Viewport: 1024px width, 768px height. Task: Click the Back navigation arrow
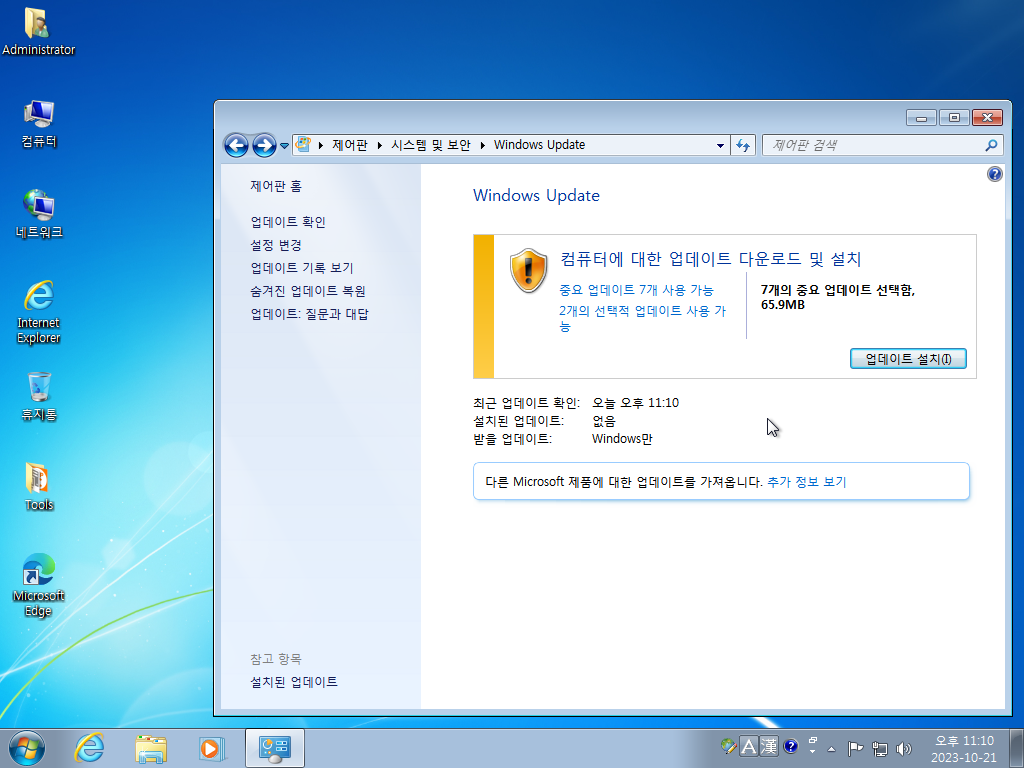pos(236,145)
